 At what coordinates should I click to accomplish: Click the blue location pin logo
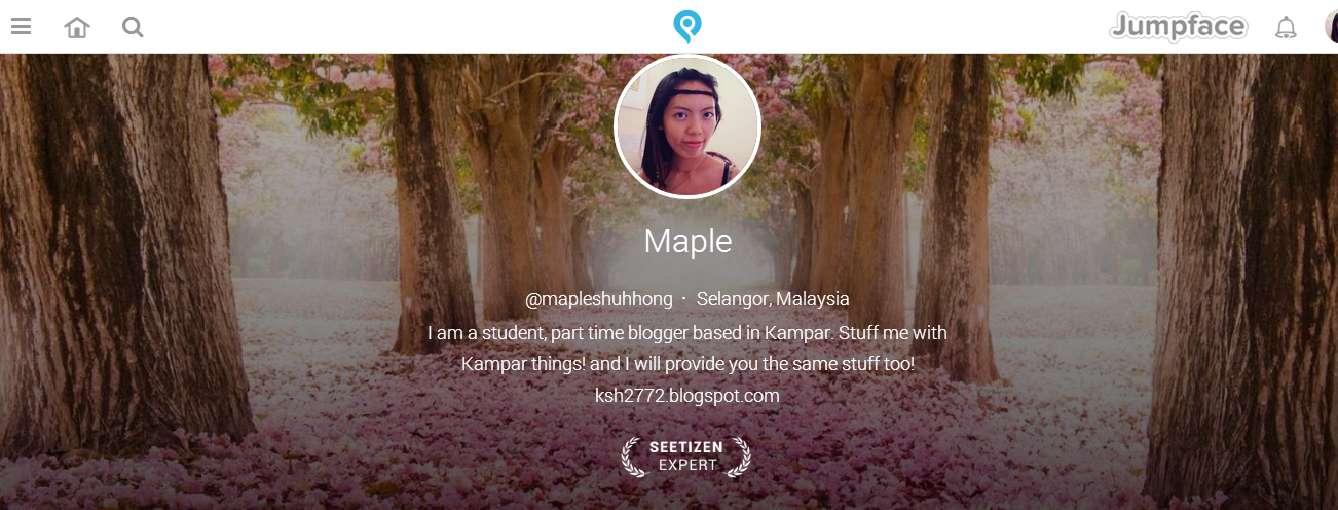(687, 26)
